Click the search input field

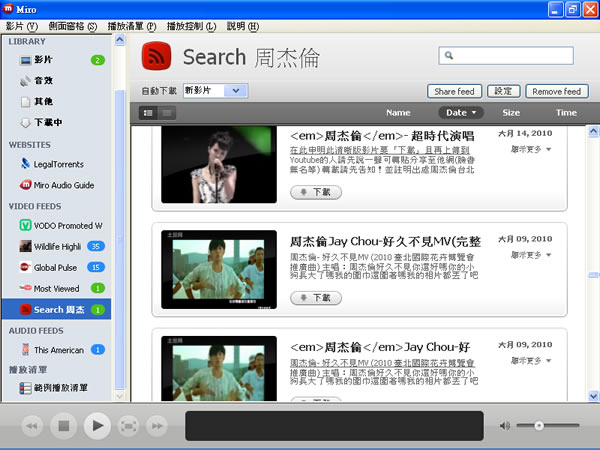coord(506,56)
